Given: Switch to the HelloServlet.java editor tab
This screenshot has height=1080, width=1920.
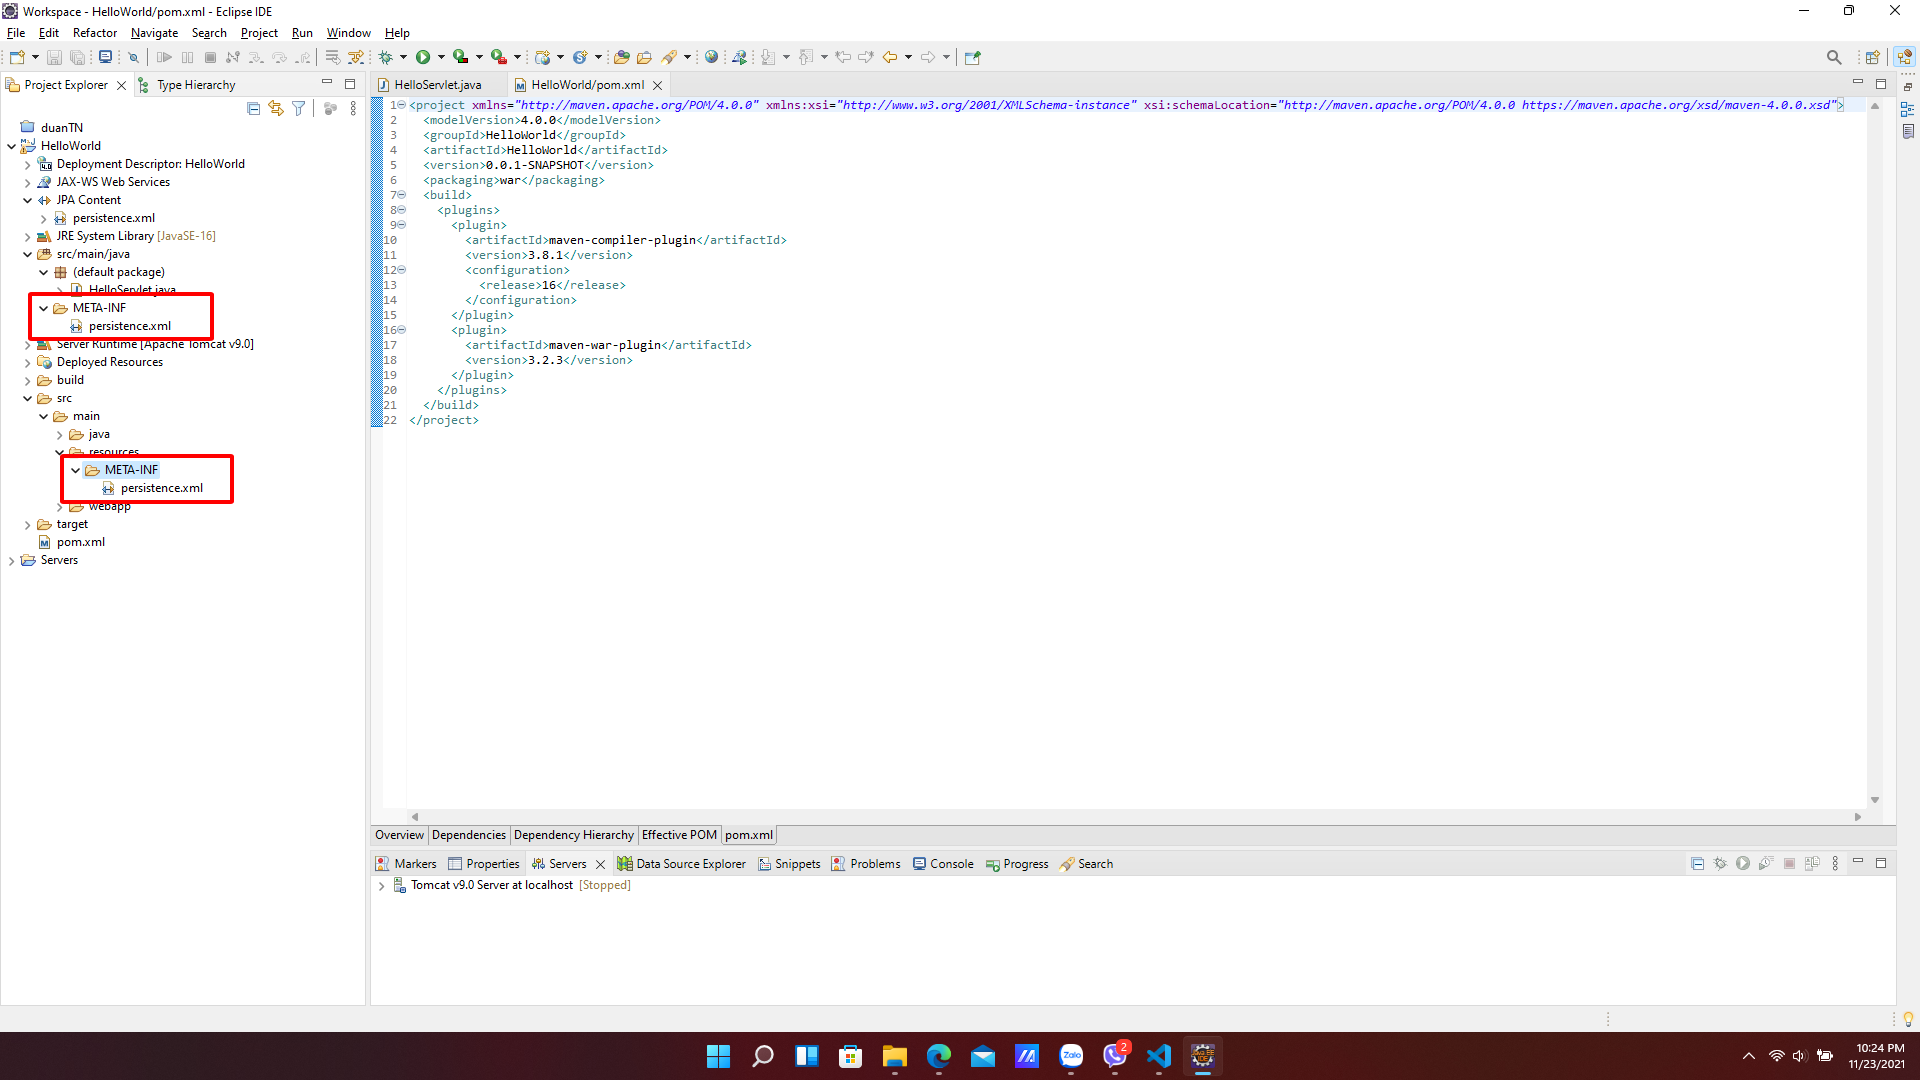Looking at the screenshot, I should click(437, 85).
